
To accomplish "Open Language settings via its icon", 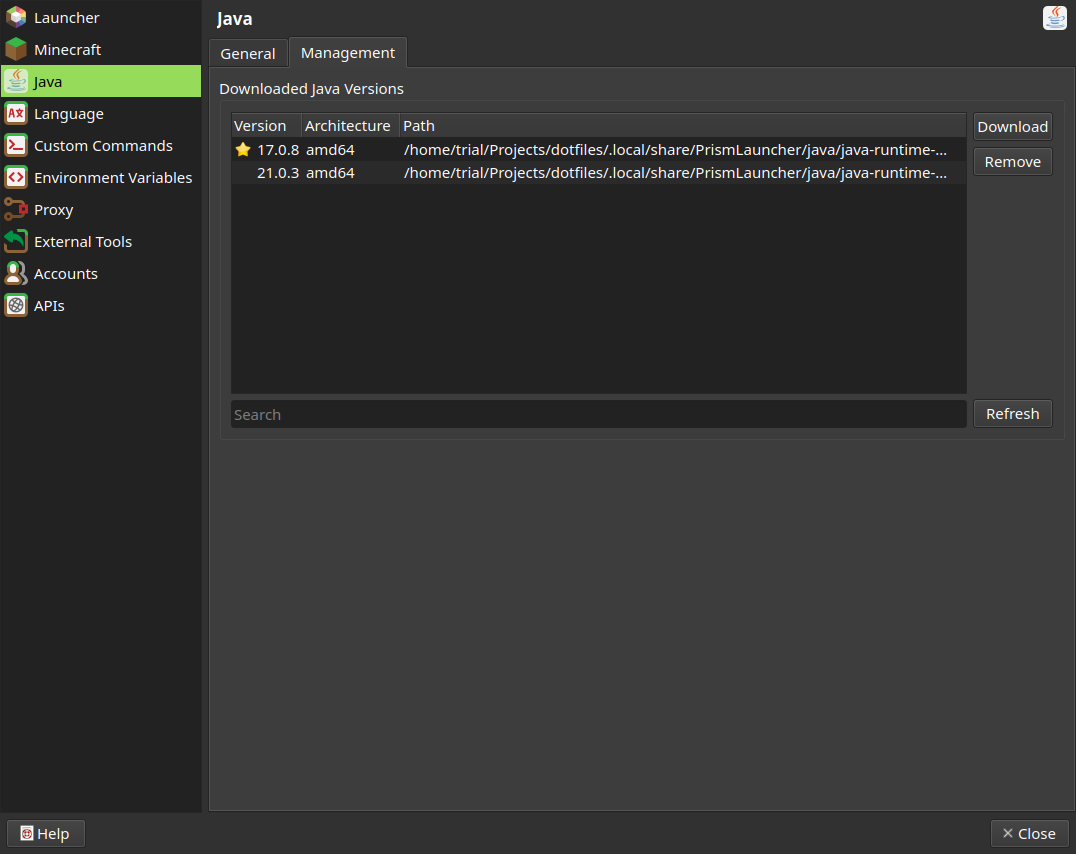I will 16,113.
